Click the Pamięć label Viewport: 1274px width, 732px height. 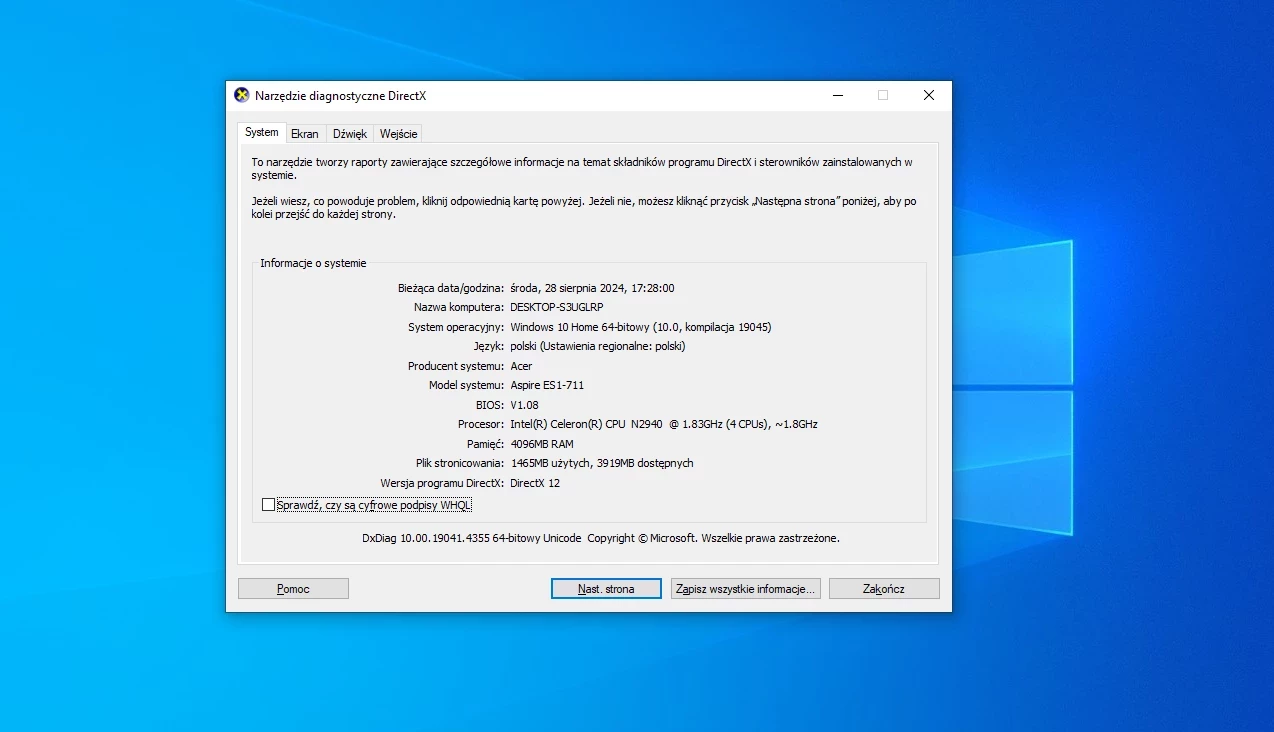point(484,444)
